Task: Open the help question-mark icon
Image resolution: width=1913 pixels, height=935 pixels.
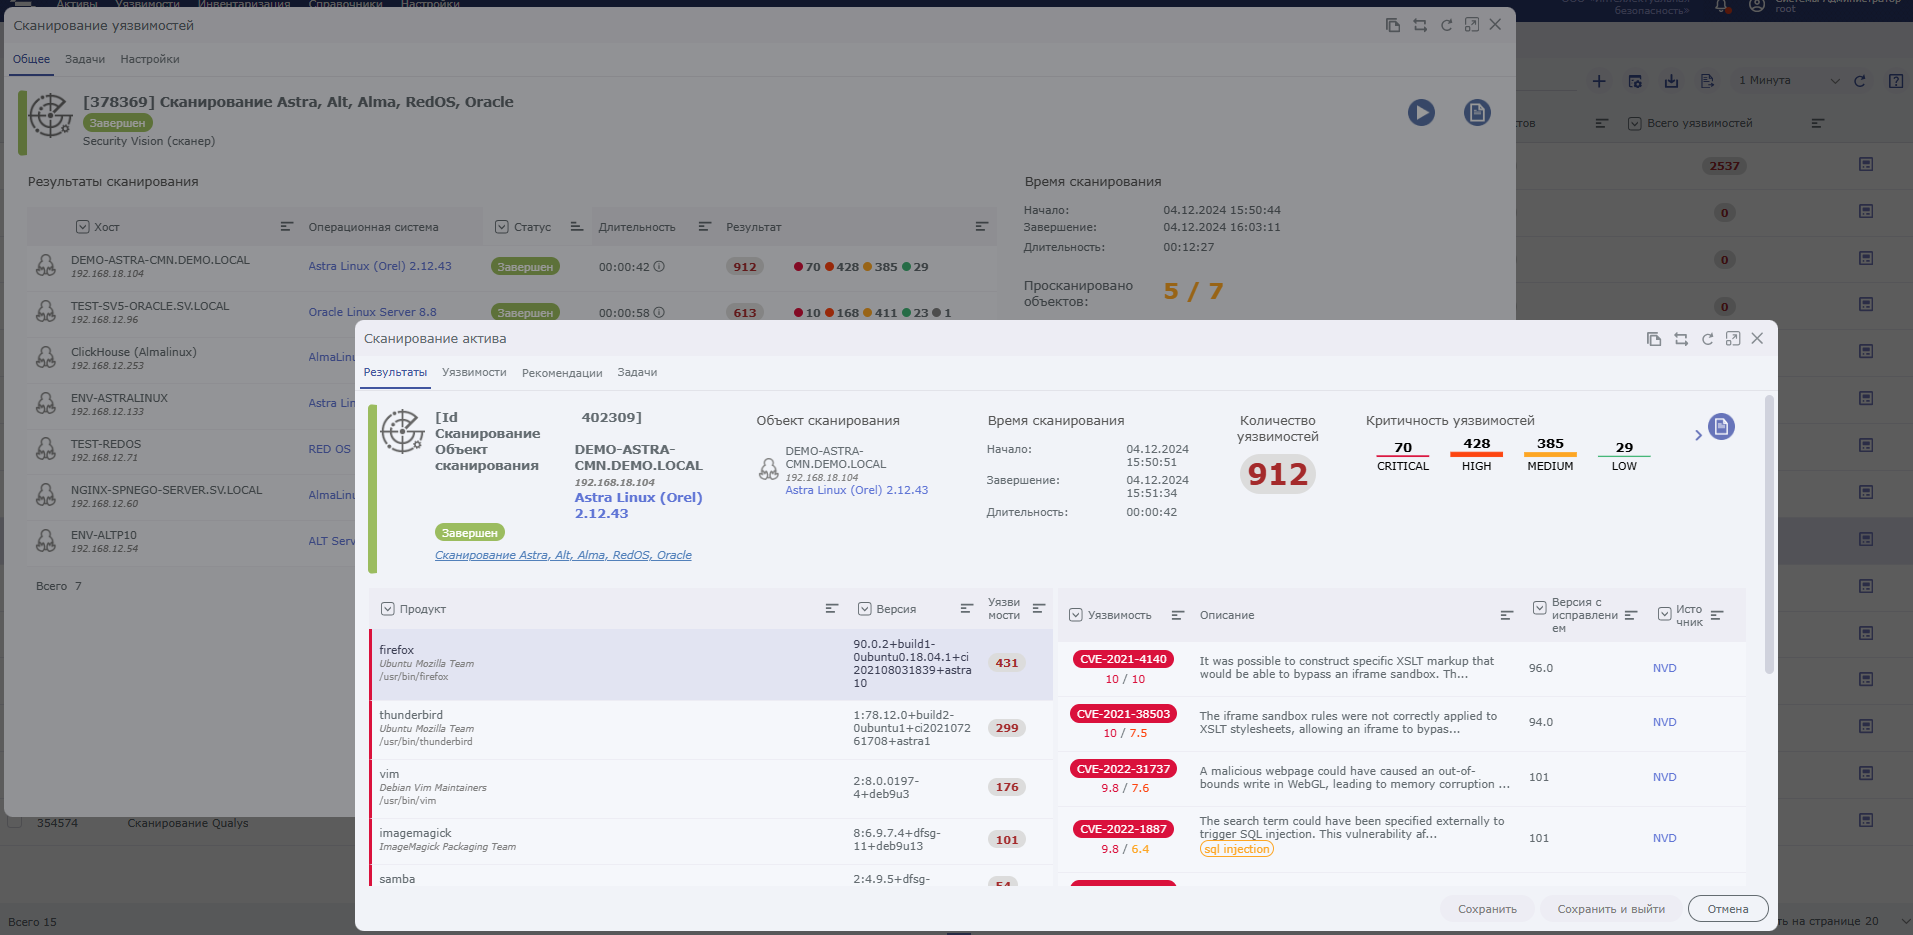Action: point(1896,81)
